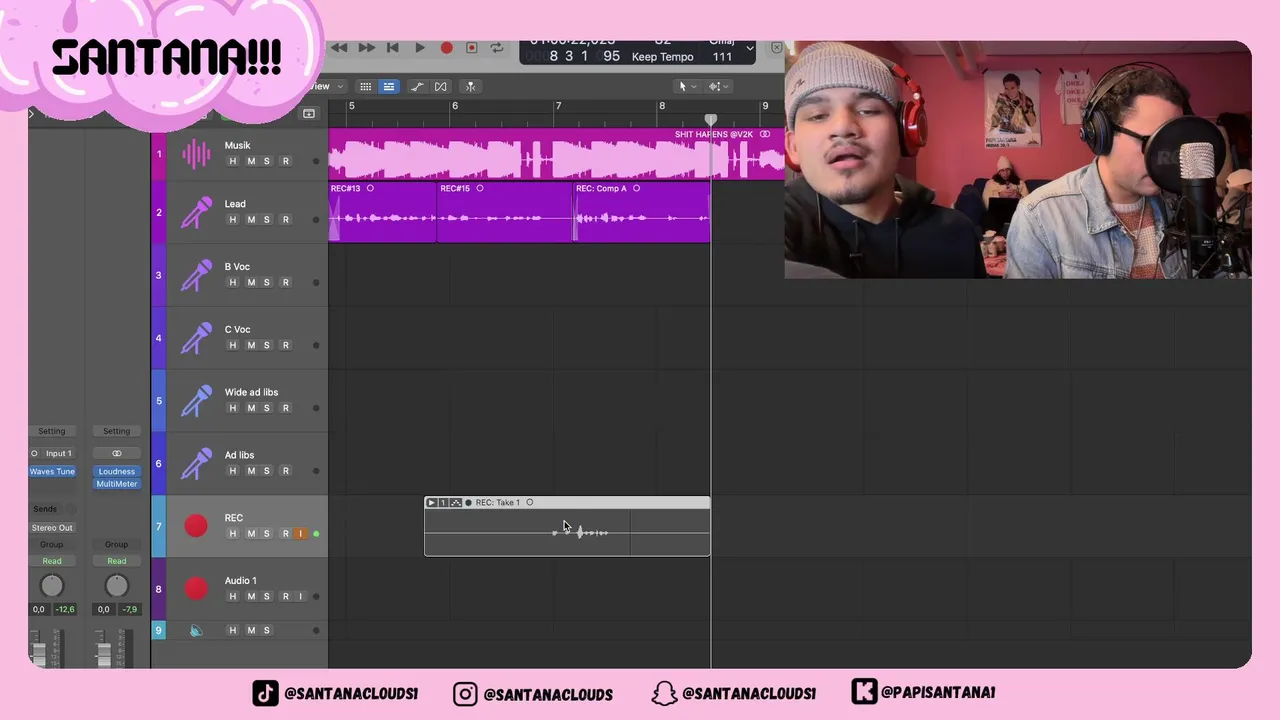This screenshot has width=1280, height=720.
Task: Open the take number menu on Take 1
Action: [443, 503]
